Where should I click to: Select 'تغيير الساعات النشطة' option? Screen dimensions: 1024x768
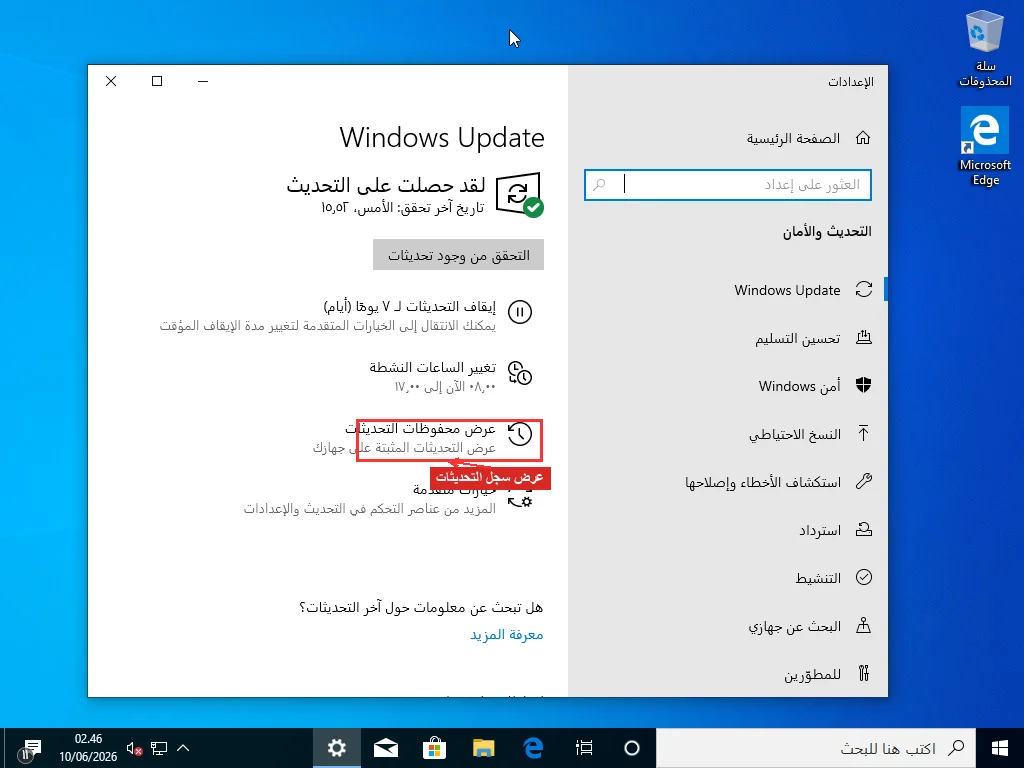[x=433, y=368]
